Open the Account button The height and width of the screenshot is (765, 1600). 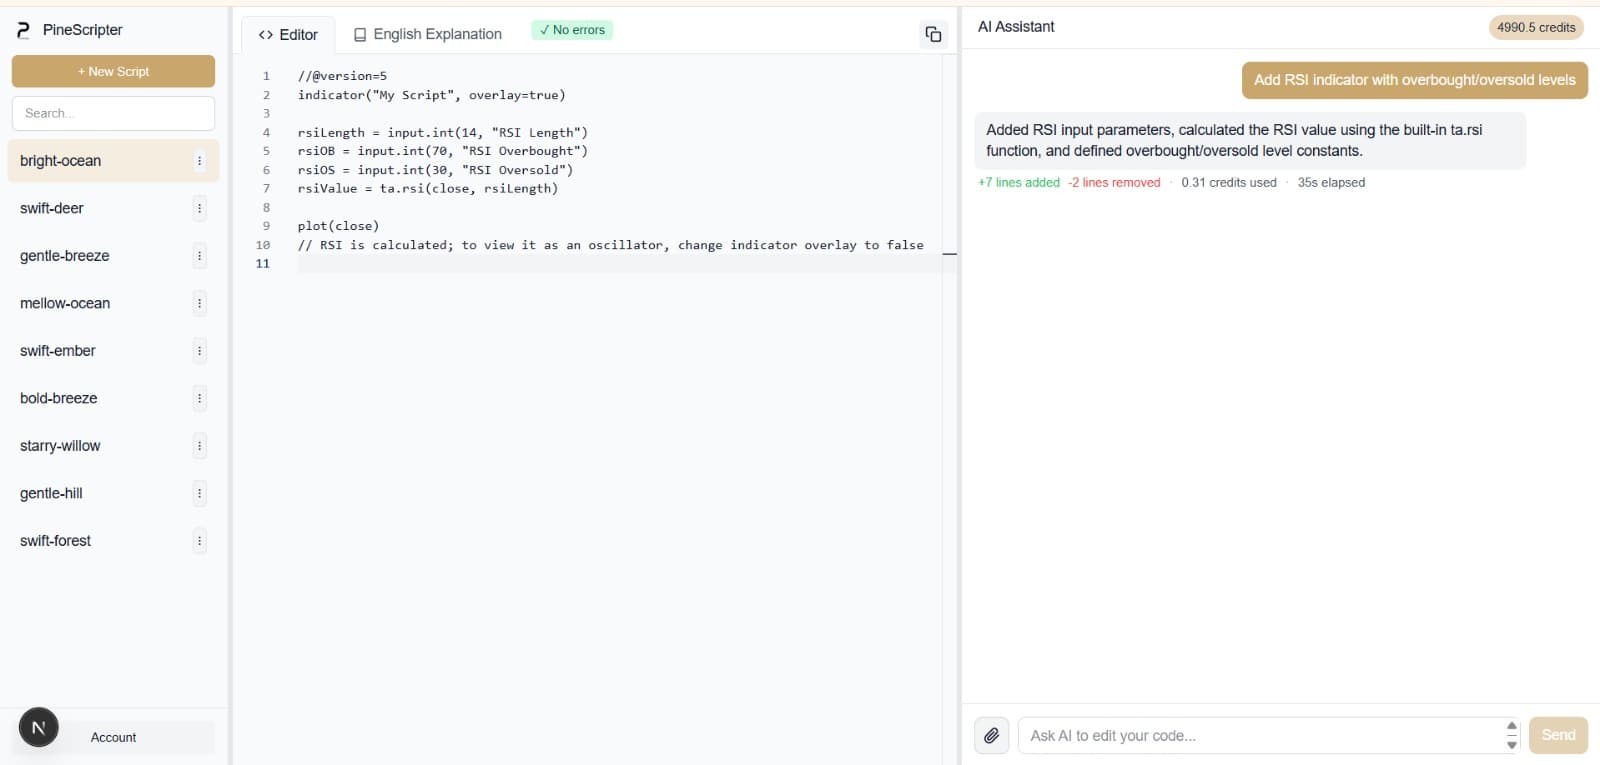click(113, 737)
